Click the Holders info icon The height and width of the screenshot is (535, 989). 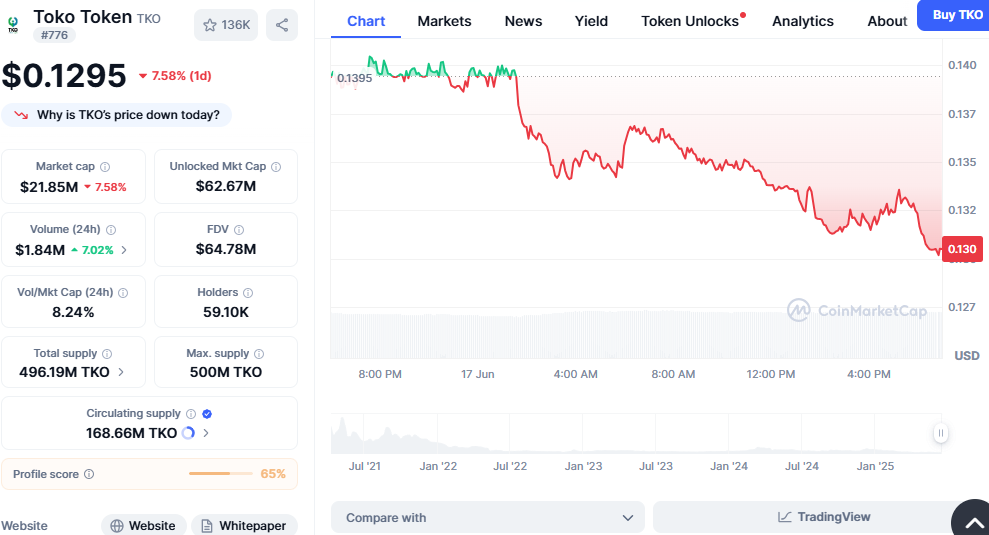click(248, 293)
